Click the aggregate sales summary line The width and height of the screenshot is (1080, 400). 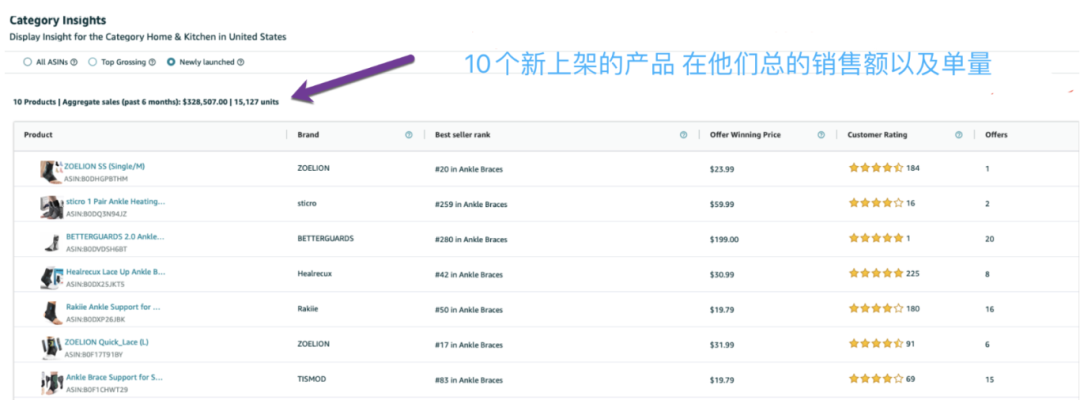146,102
